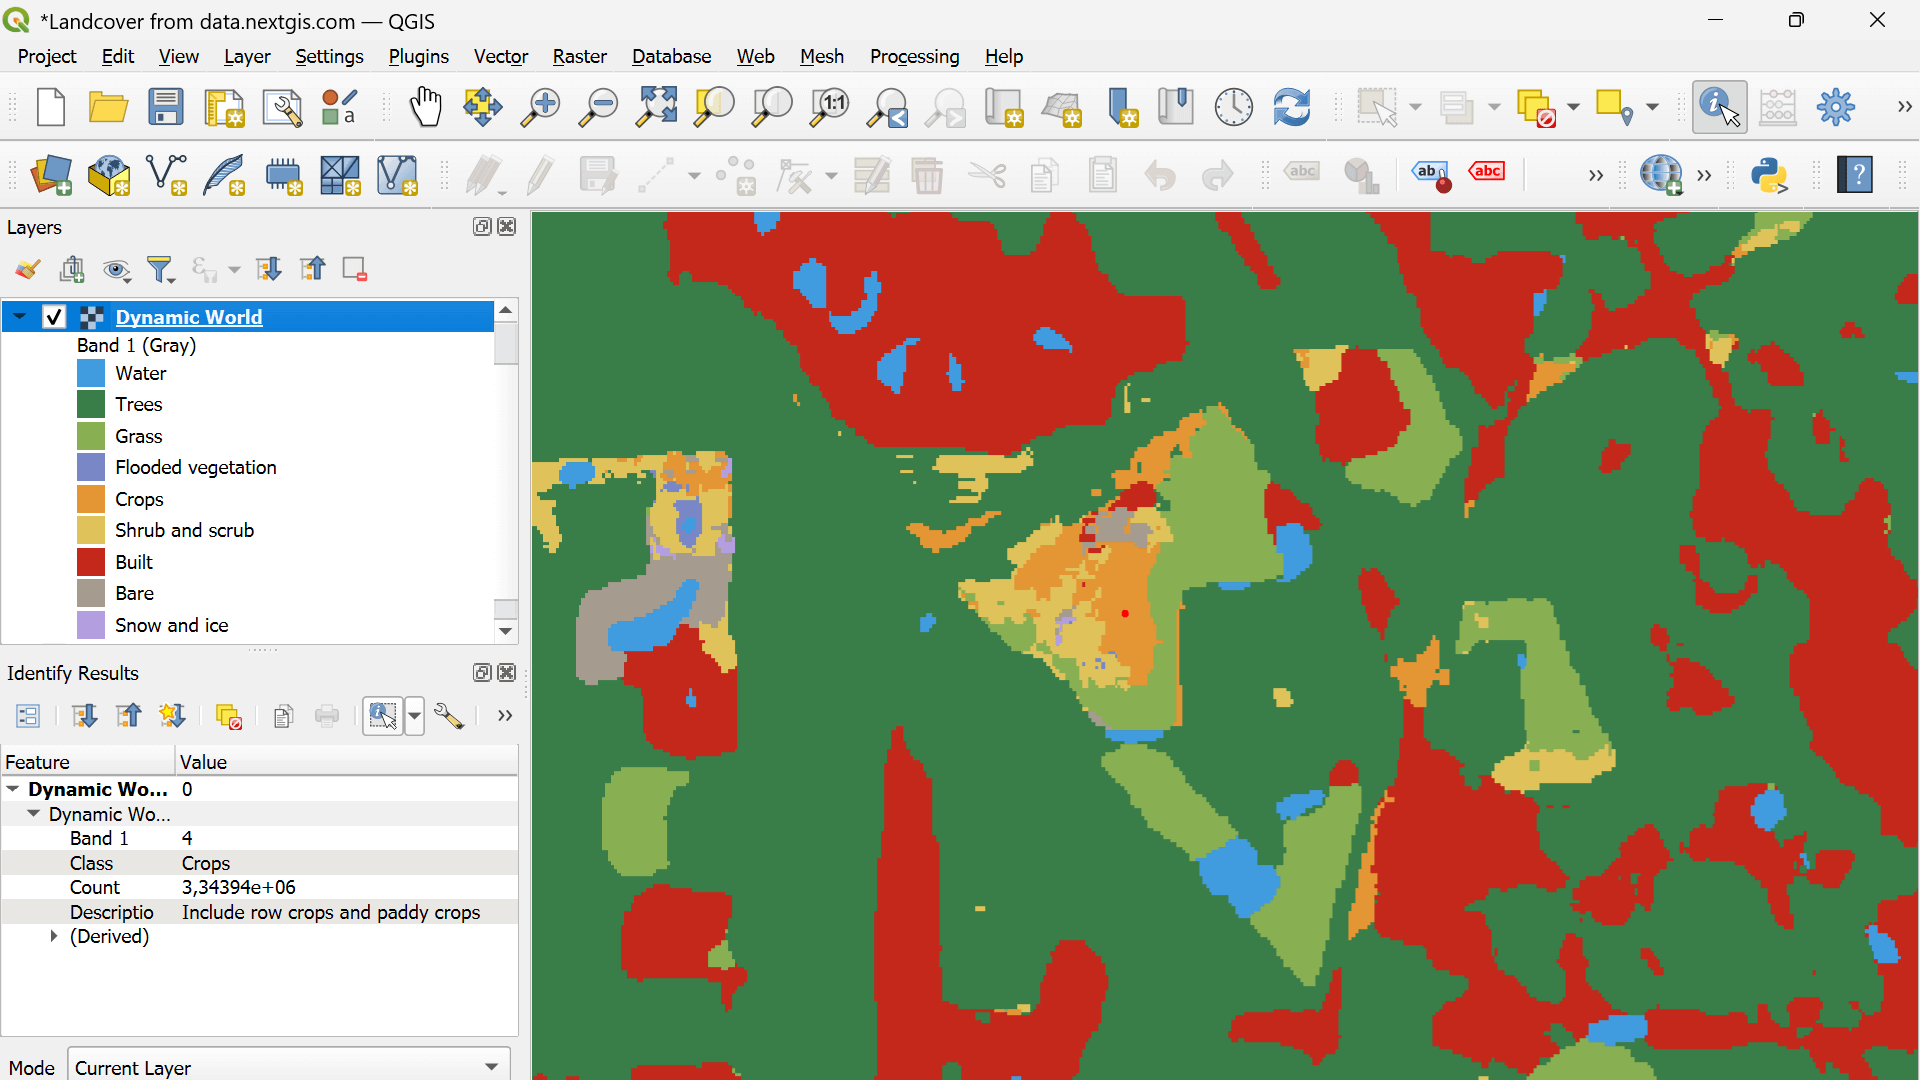Select the Band 1 value row
Viewport: 1920px width, 1080px height.
[x=260, y=838]
